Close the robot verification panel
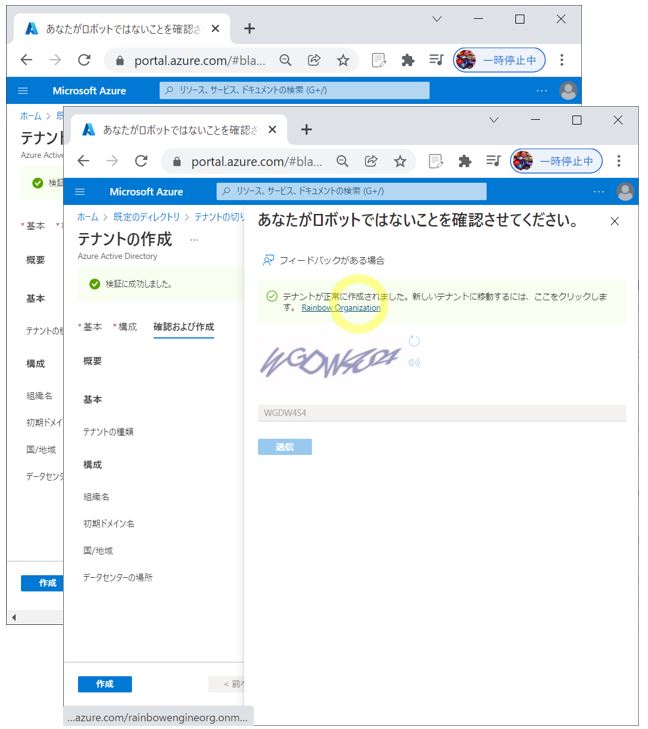Viewport: 648px width, 729px height. tap(614, 221)
